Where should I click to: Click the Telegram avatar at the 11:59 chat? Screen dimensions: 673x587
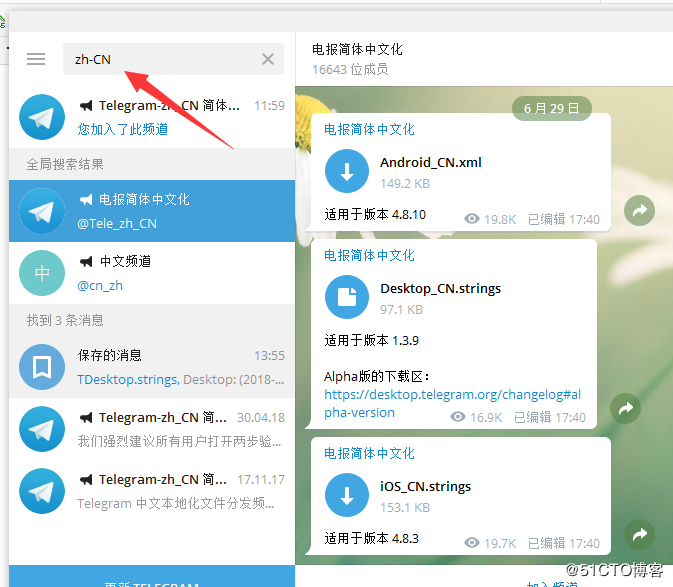(x=42, y=117)
